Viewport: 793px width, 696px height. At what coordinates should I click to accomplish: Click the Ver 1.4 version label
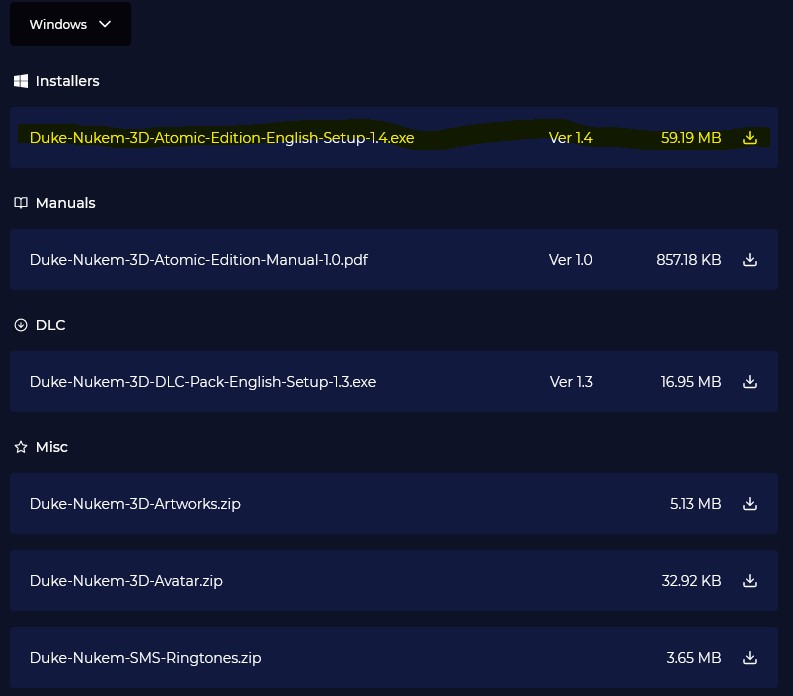pyautogui.click(x=570, y=138)
